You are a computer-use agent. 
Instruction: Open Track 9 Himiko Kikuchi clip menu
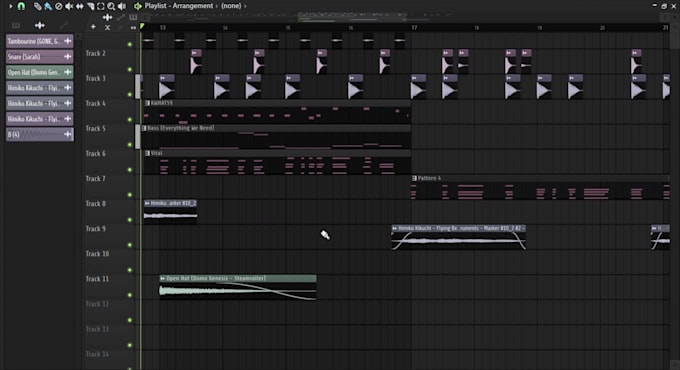pos(395,228)
